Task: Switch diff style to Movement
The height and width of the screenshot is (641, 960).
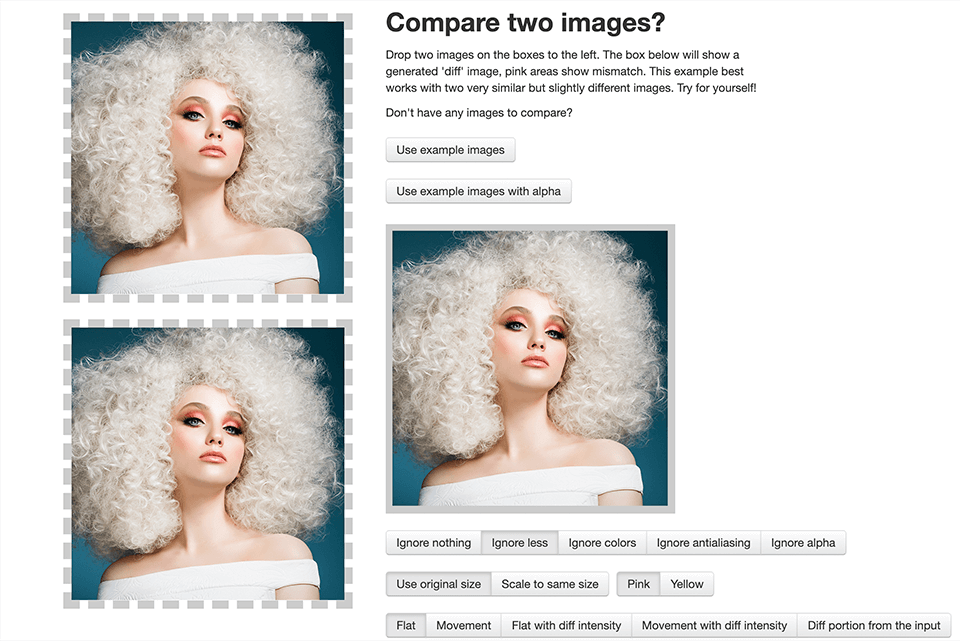Action: [463, 625]
